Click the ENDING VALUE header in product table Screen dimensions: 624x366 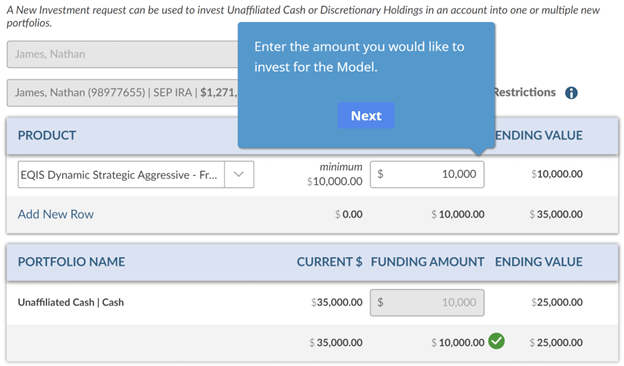(539, 135)
